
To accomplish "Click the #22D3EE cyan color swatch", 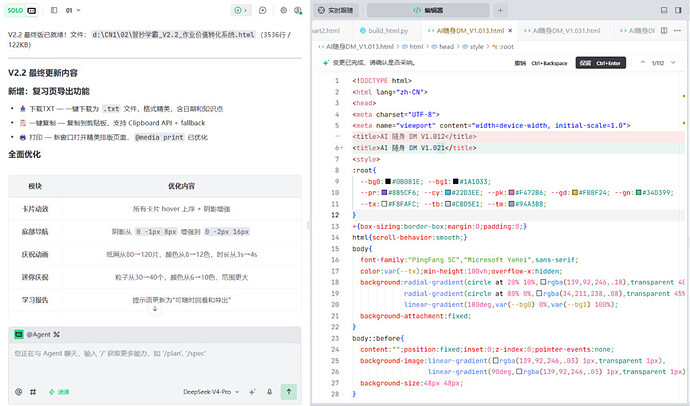I will (448, 193).
